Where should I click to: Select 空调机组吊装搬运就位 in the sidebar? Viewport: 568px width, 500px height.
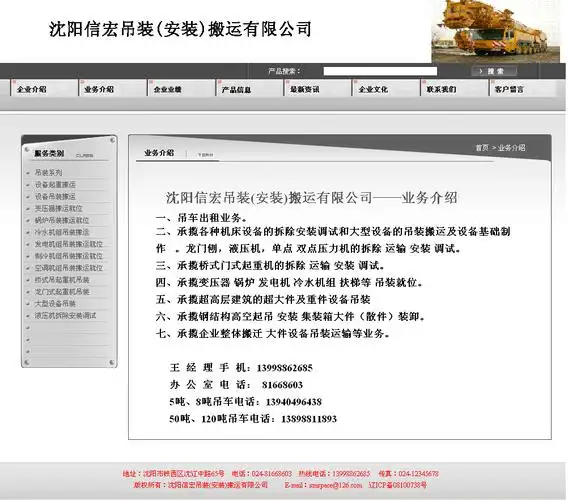tap(69, 268)
